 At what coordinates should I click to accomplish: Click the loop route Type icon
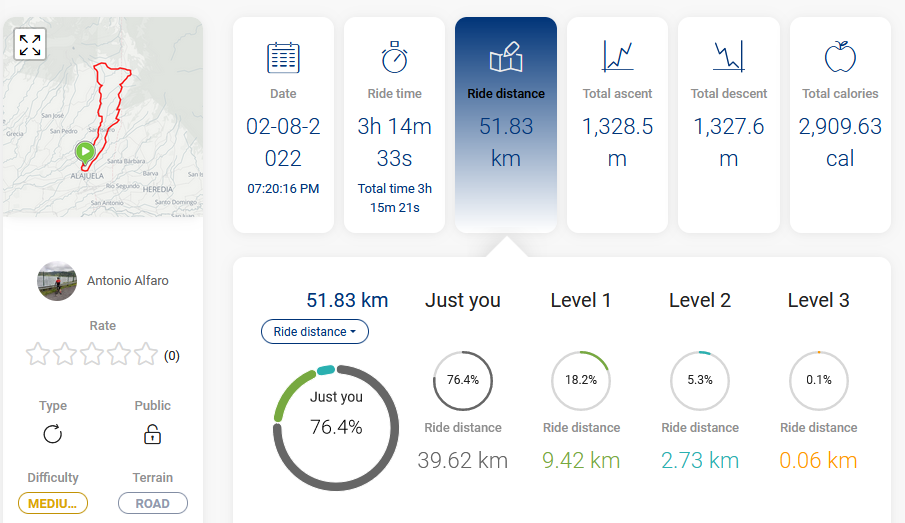[53, 434]
